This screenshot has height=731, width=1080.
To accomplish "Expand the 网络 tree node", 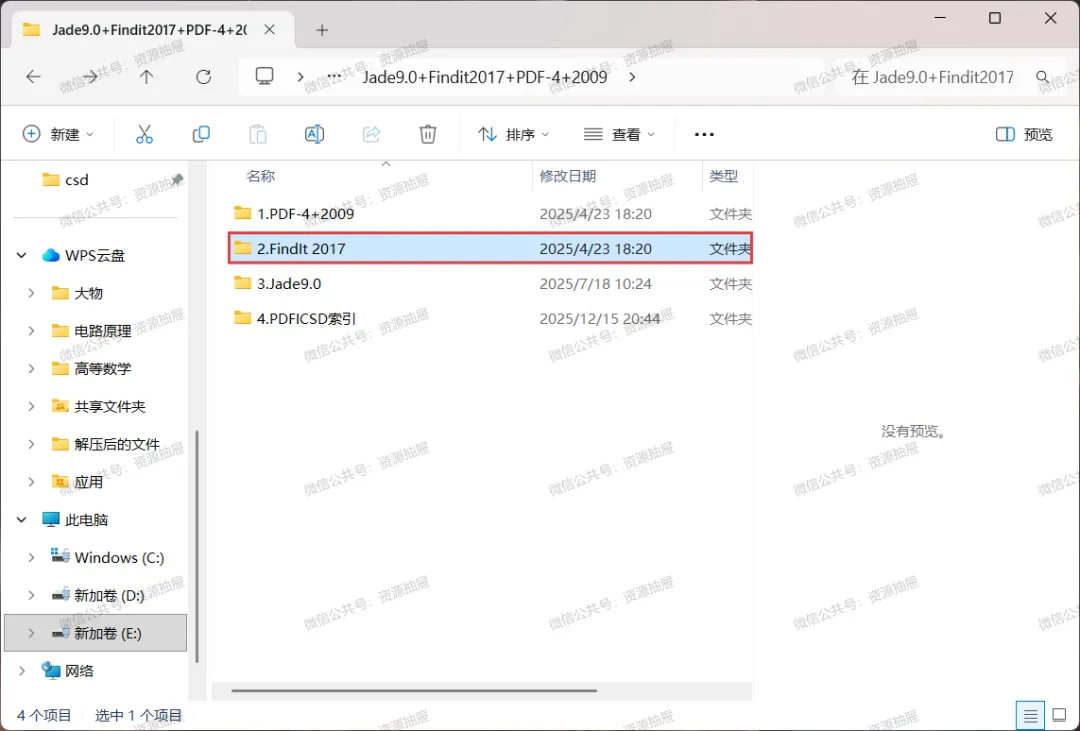I will [21, 670].
